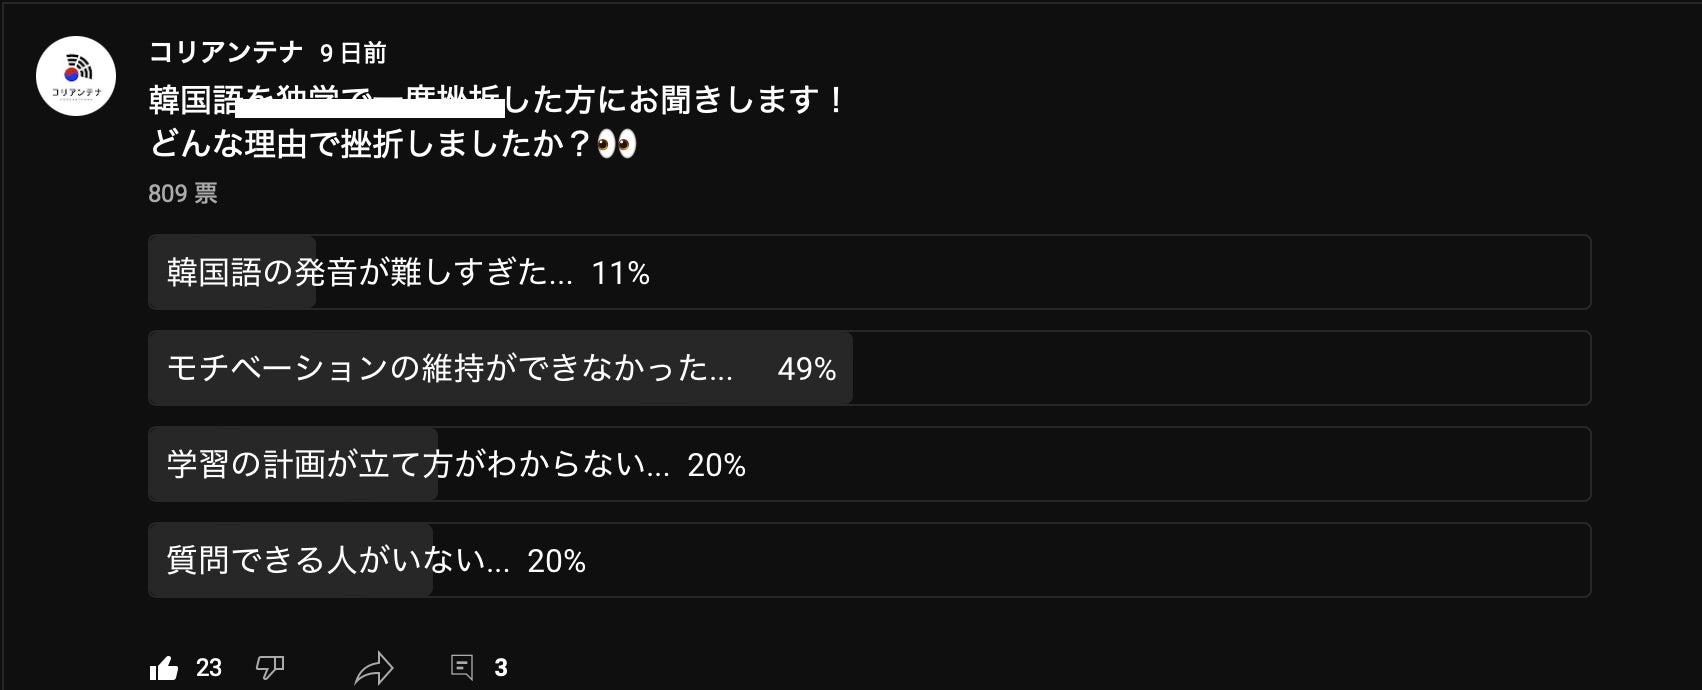Click the thumbs down dislike icon

pyautogui.click(x=270, y=667)
